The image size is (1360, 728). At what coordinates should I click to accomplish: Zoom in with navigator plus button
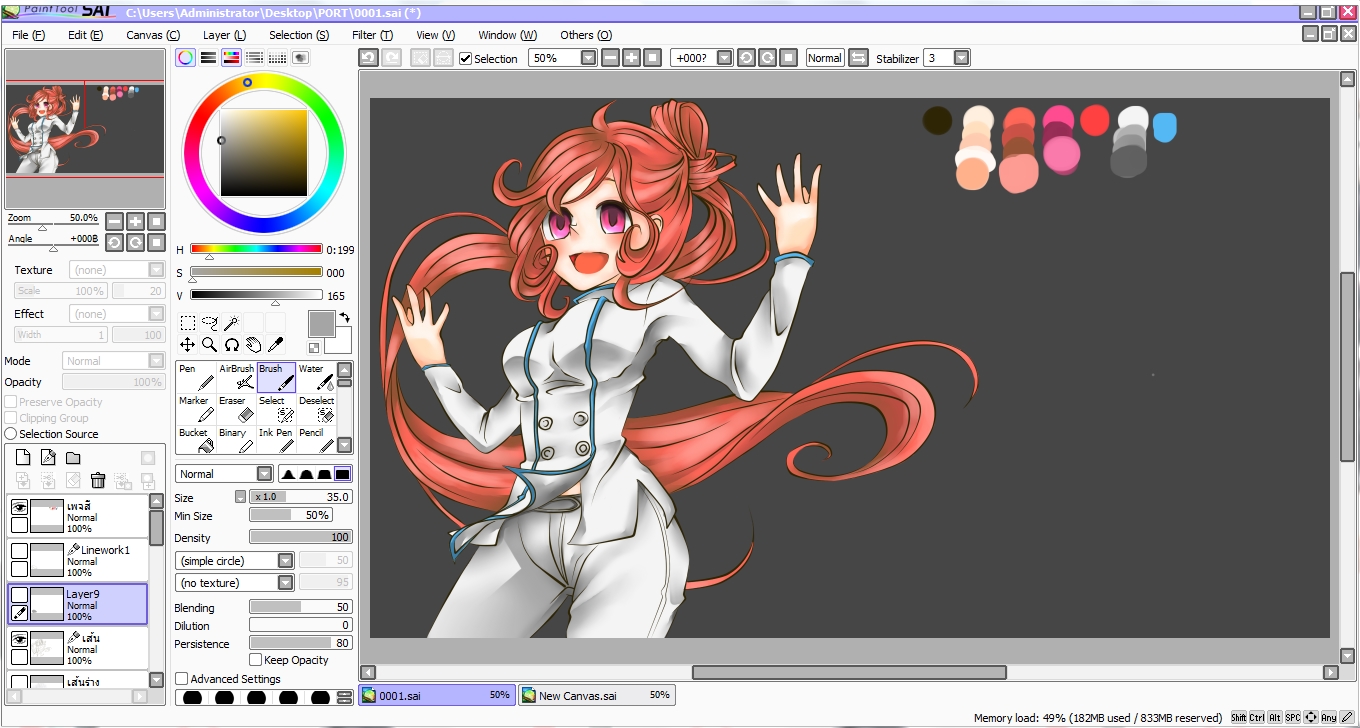point(136,221)
